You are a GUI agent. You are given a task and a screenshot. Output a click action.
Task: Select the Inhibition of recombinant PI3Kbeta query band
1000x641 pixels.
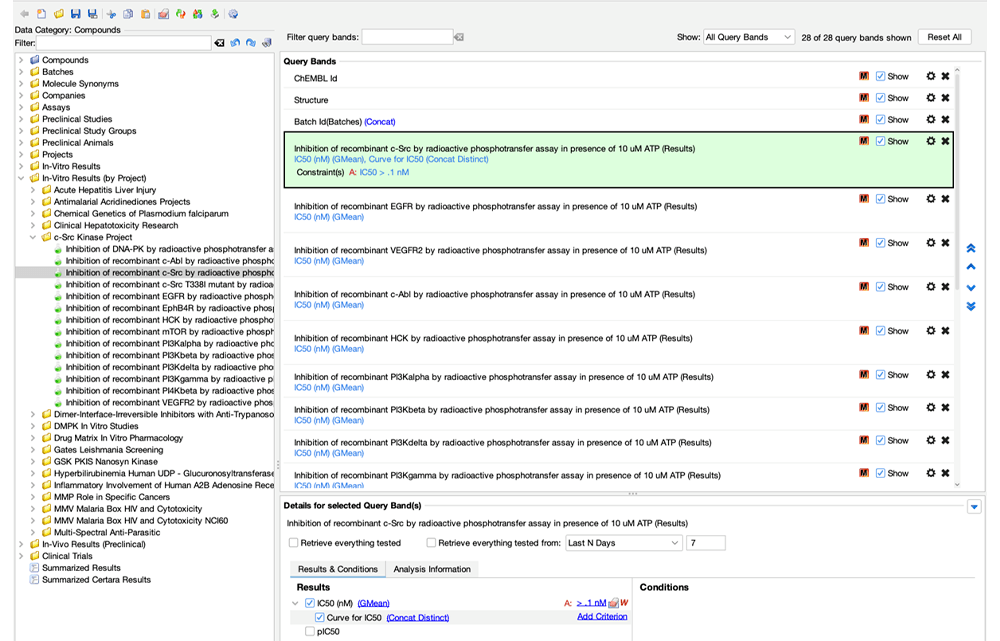point(619,413)
